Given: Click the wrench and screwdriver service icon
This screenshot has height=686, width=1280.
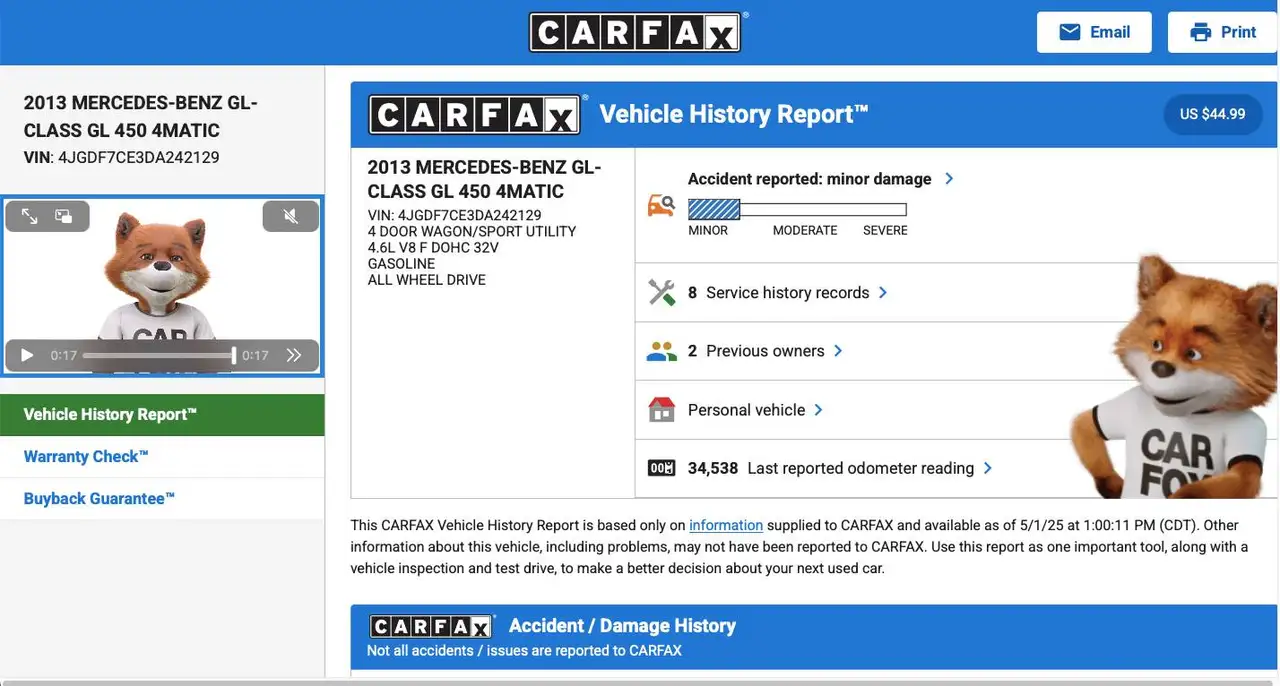Looking at the screenshot, I should [x=661, y=292].
